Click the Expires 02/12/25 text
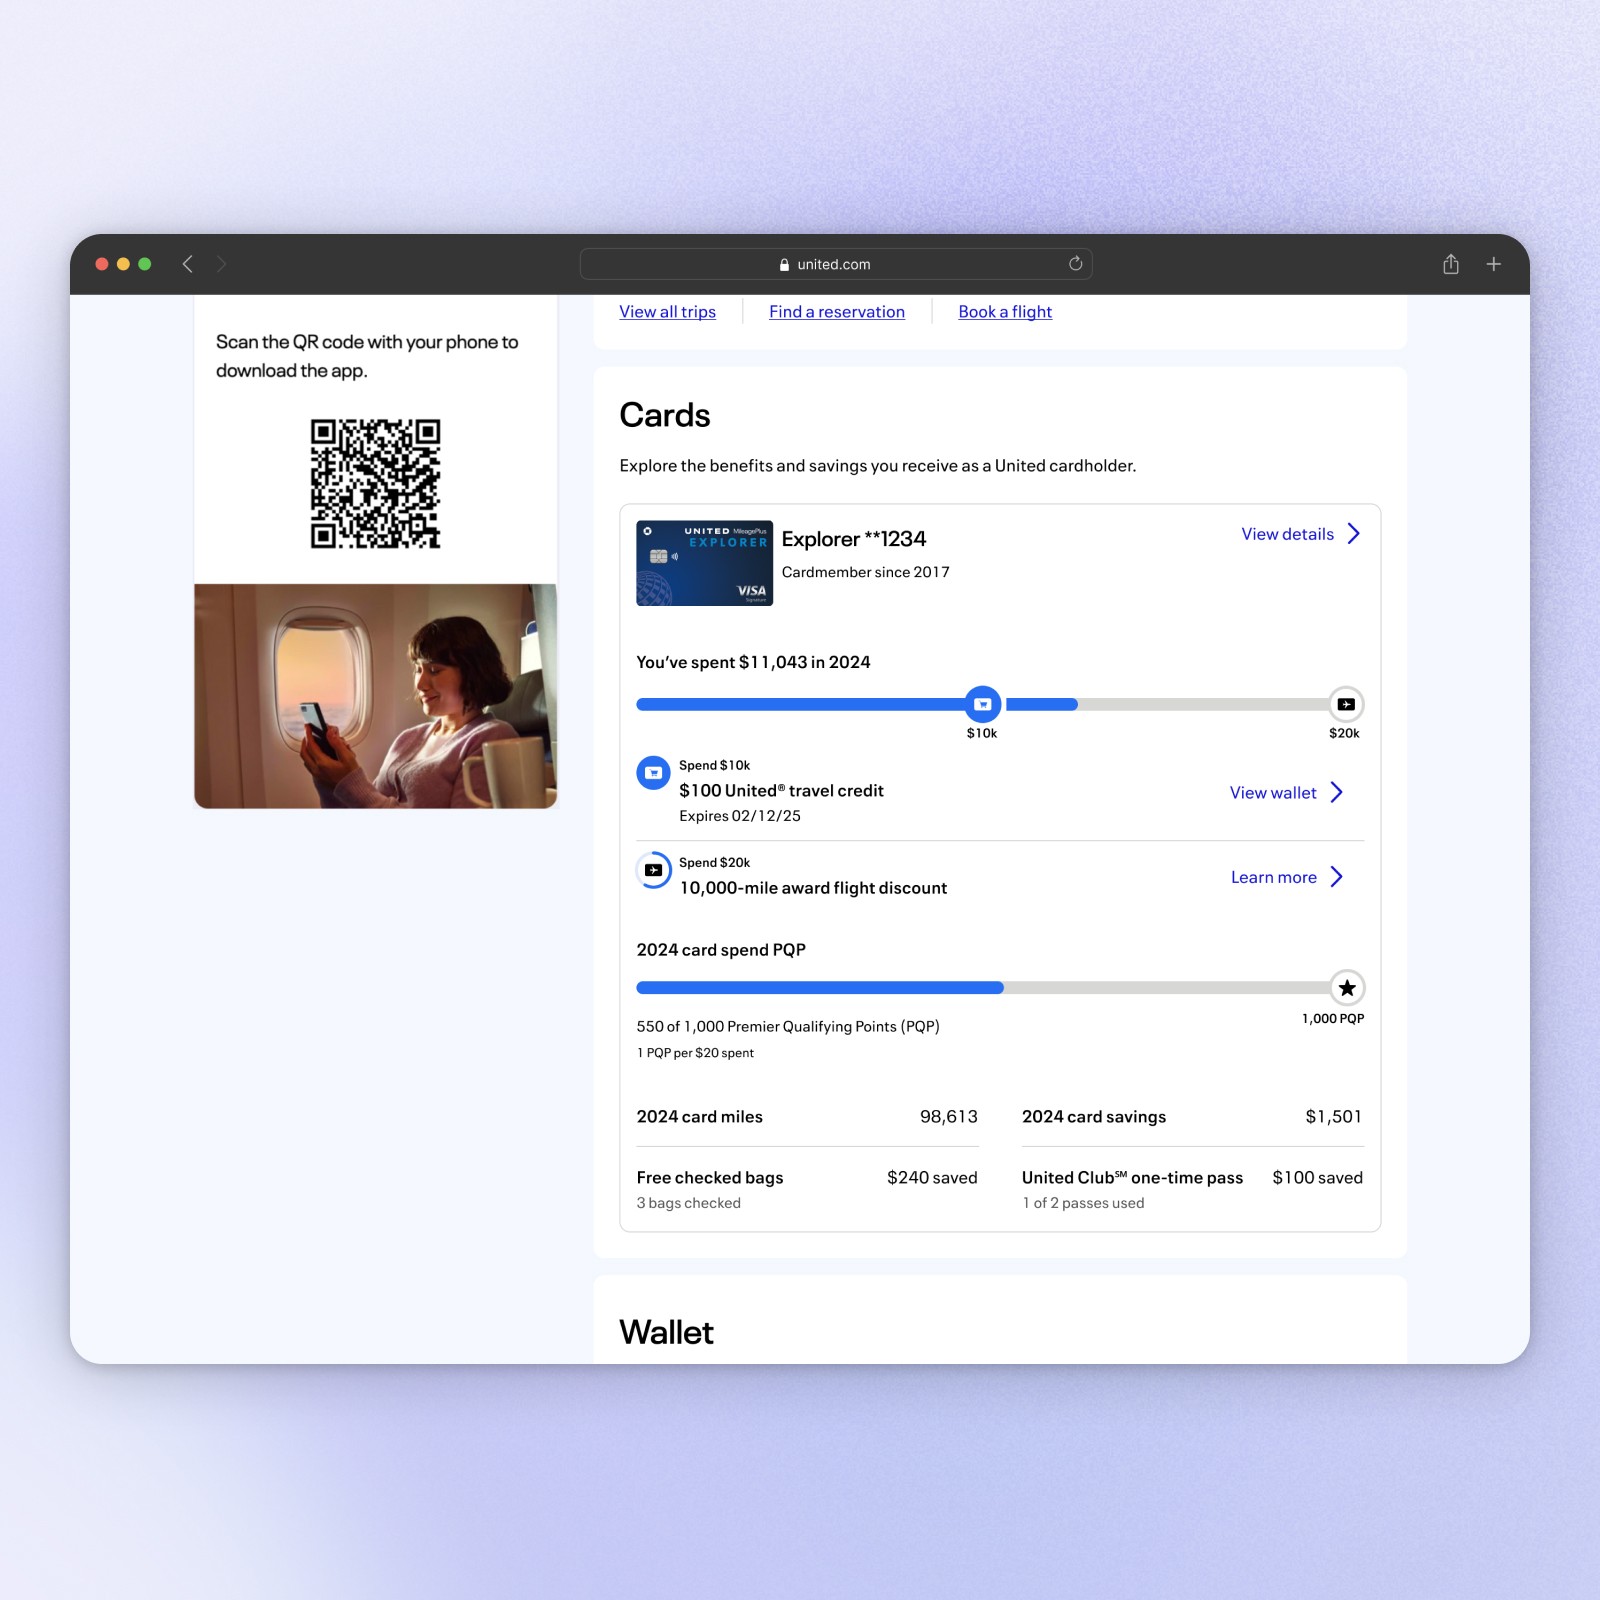 pyautogui.click(x=740, y=816)
